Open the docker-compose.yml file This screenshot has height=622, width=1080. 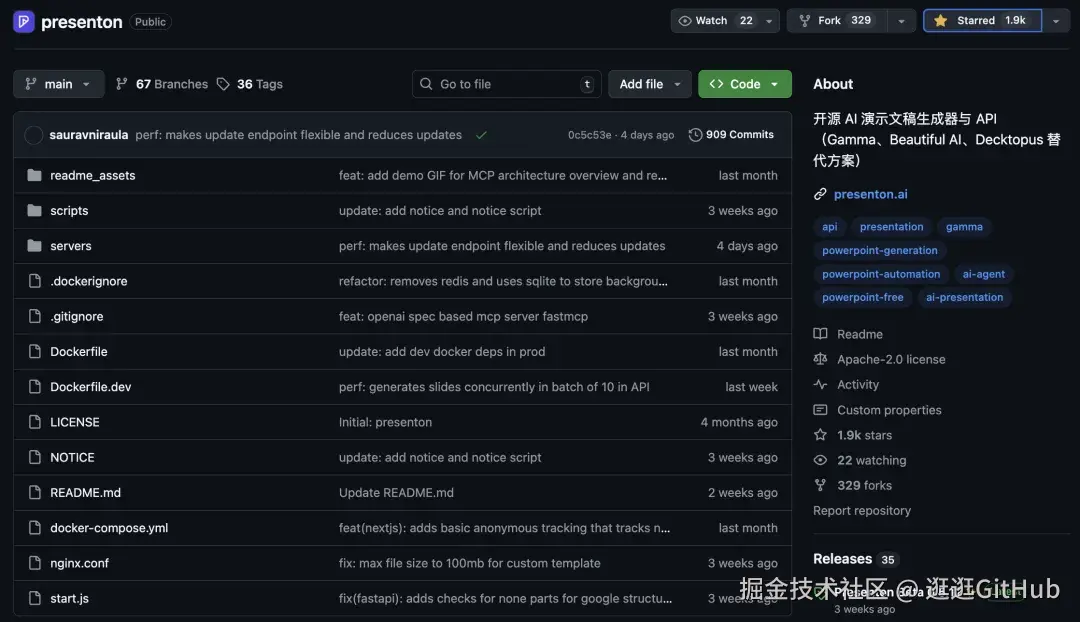pos(109,528)
